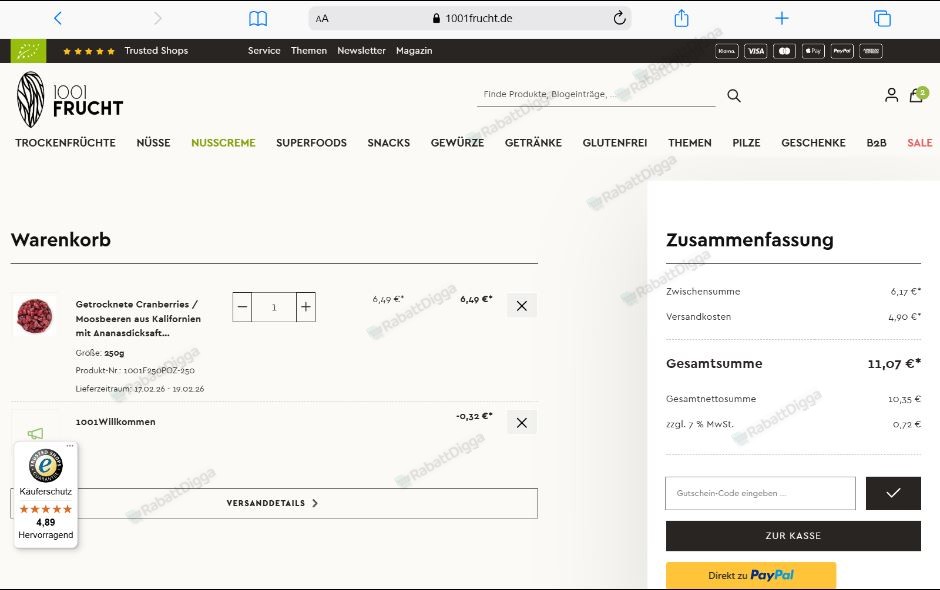The image size is (940, 590).
Task: Open the main-nav Themen category
Action: pos(690,143)
